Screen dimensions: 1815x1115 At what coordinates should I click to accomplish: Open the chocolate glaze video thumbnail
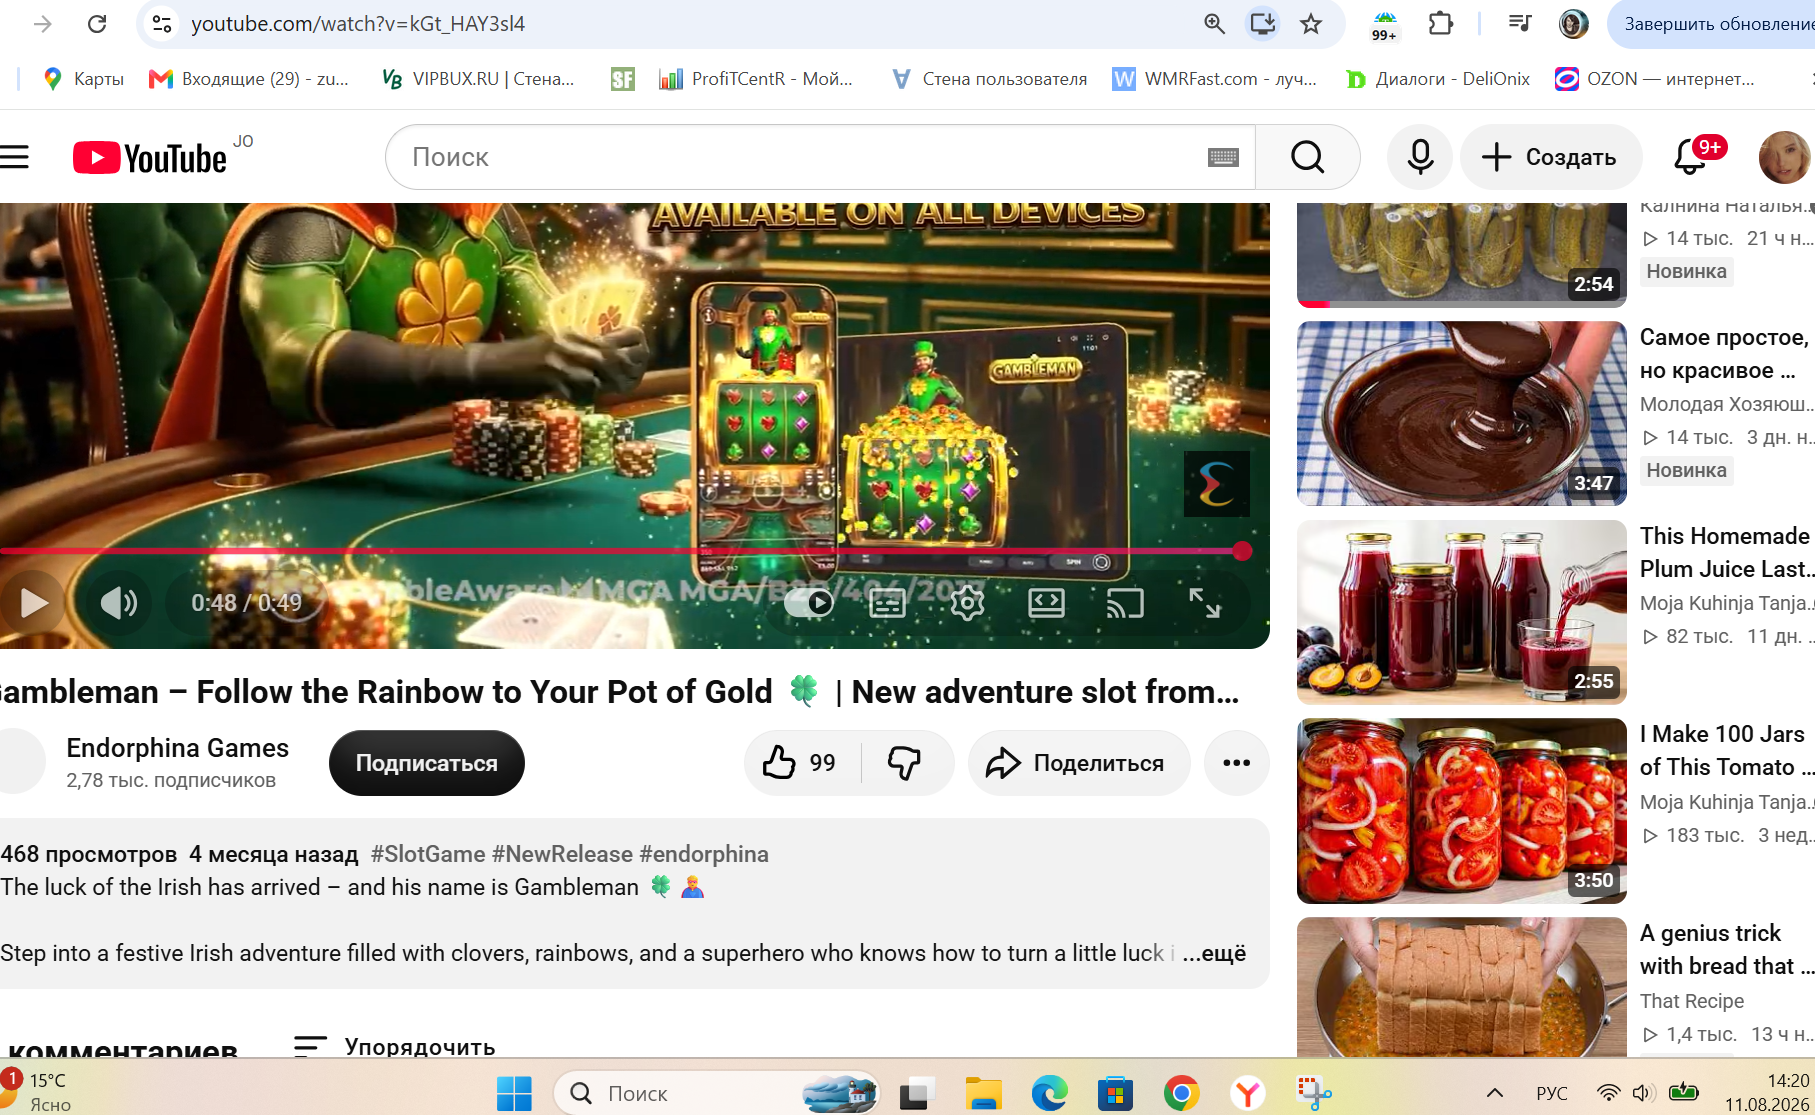[1462, 413]
